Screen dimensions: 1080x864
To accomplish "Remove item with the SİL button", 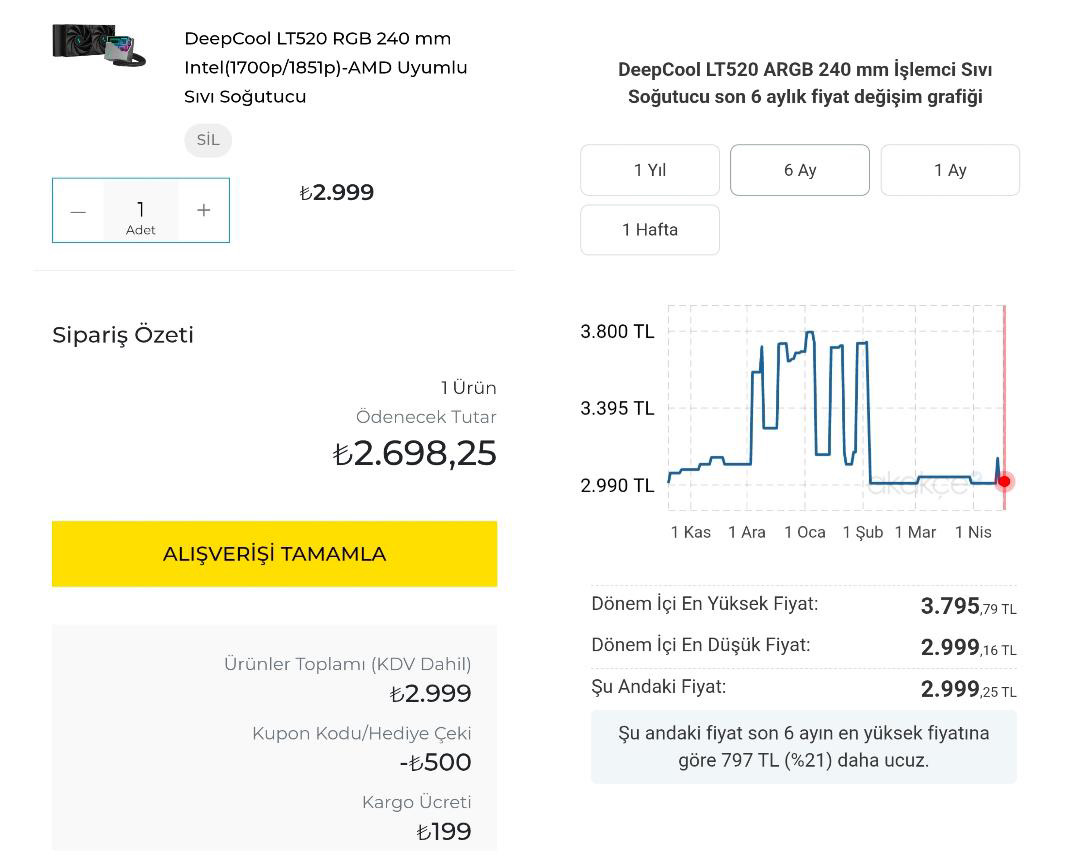I will (208, 140).
